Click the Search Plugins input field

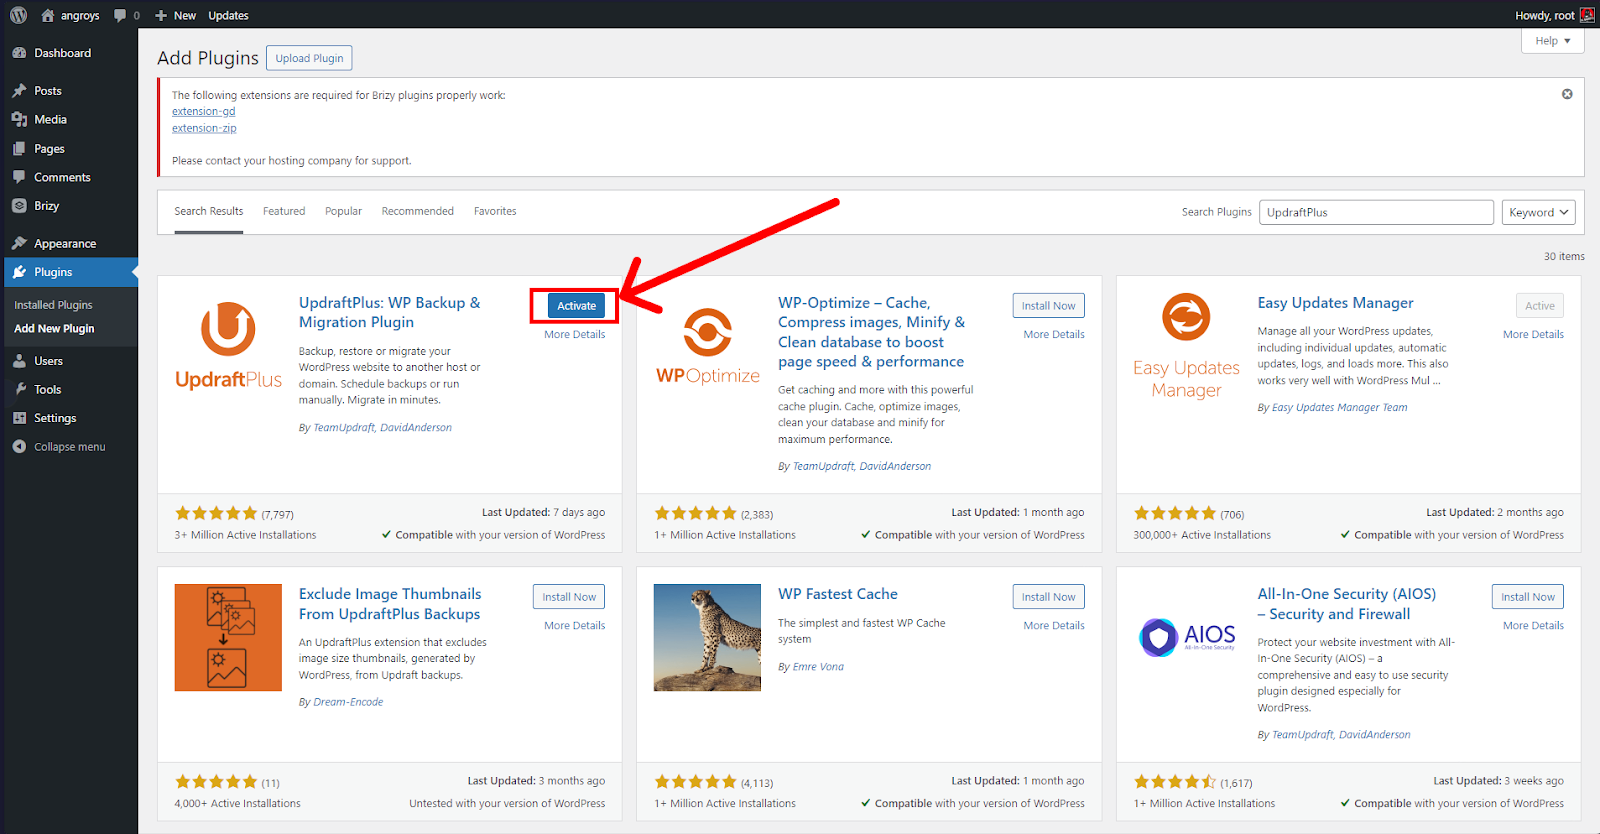[1376, 212]
